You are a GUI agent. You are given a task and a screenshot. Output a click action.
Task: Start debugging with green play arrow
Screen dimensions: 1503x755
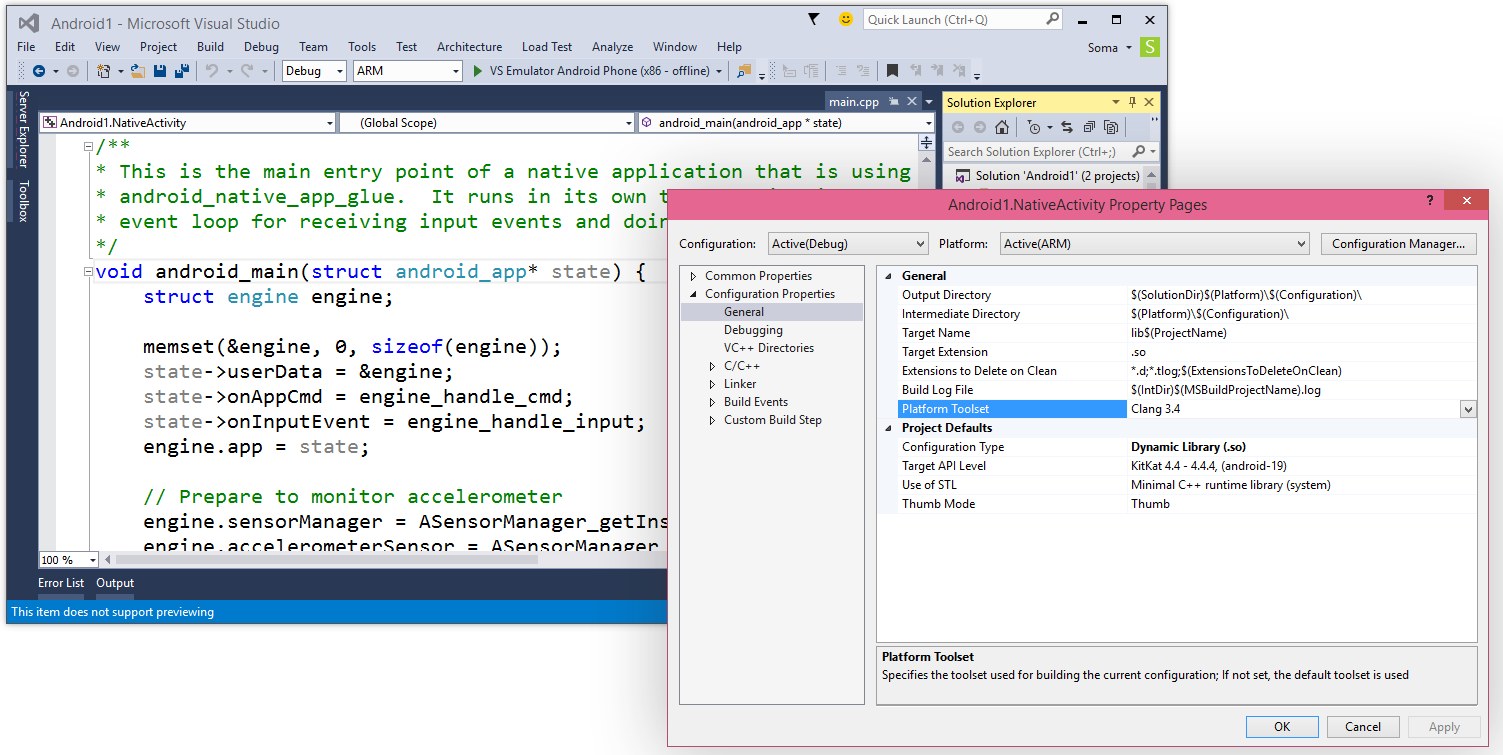click(x=478, y=71)
